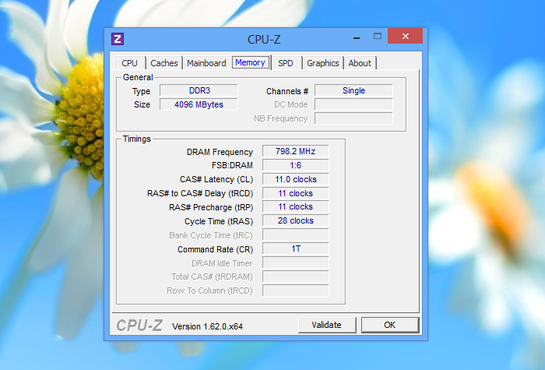This screenshot has width=545, height=370.
Task: Click the empty DRAM Idle Timer field
Action: point(295,263)
